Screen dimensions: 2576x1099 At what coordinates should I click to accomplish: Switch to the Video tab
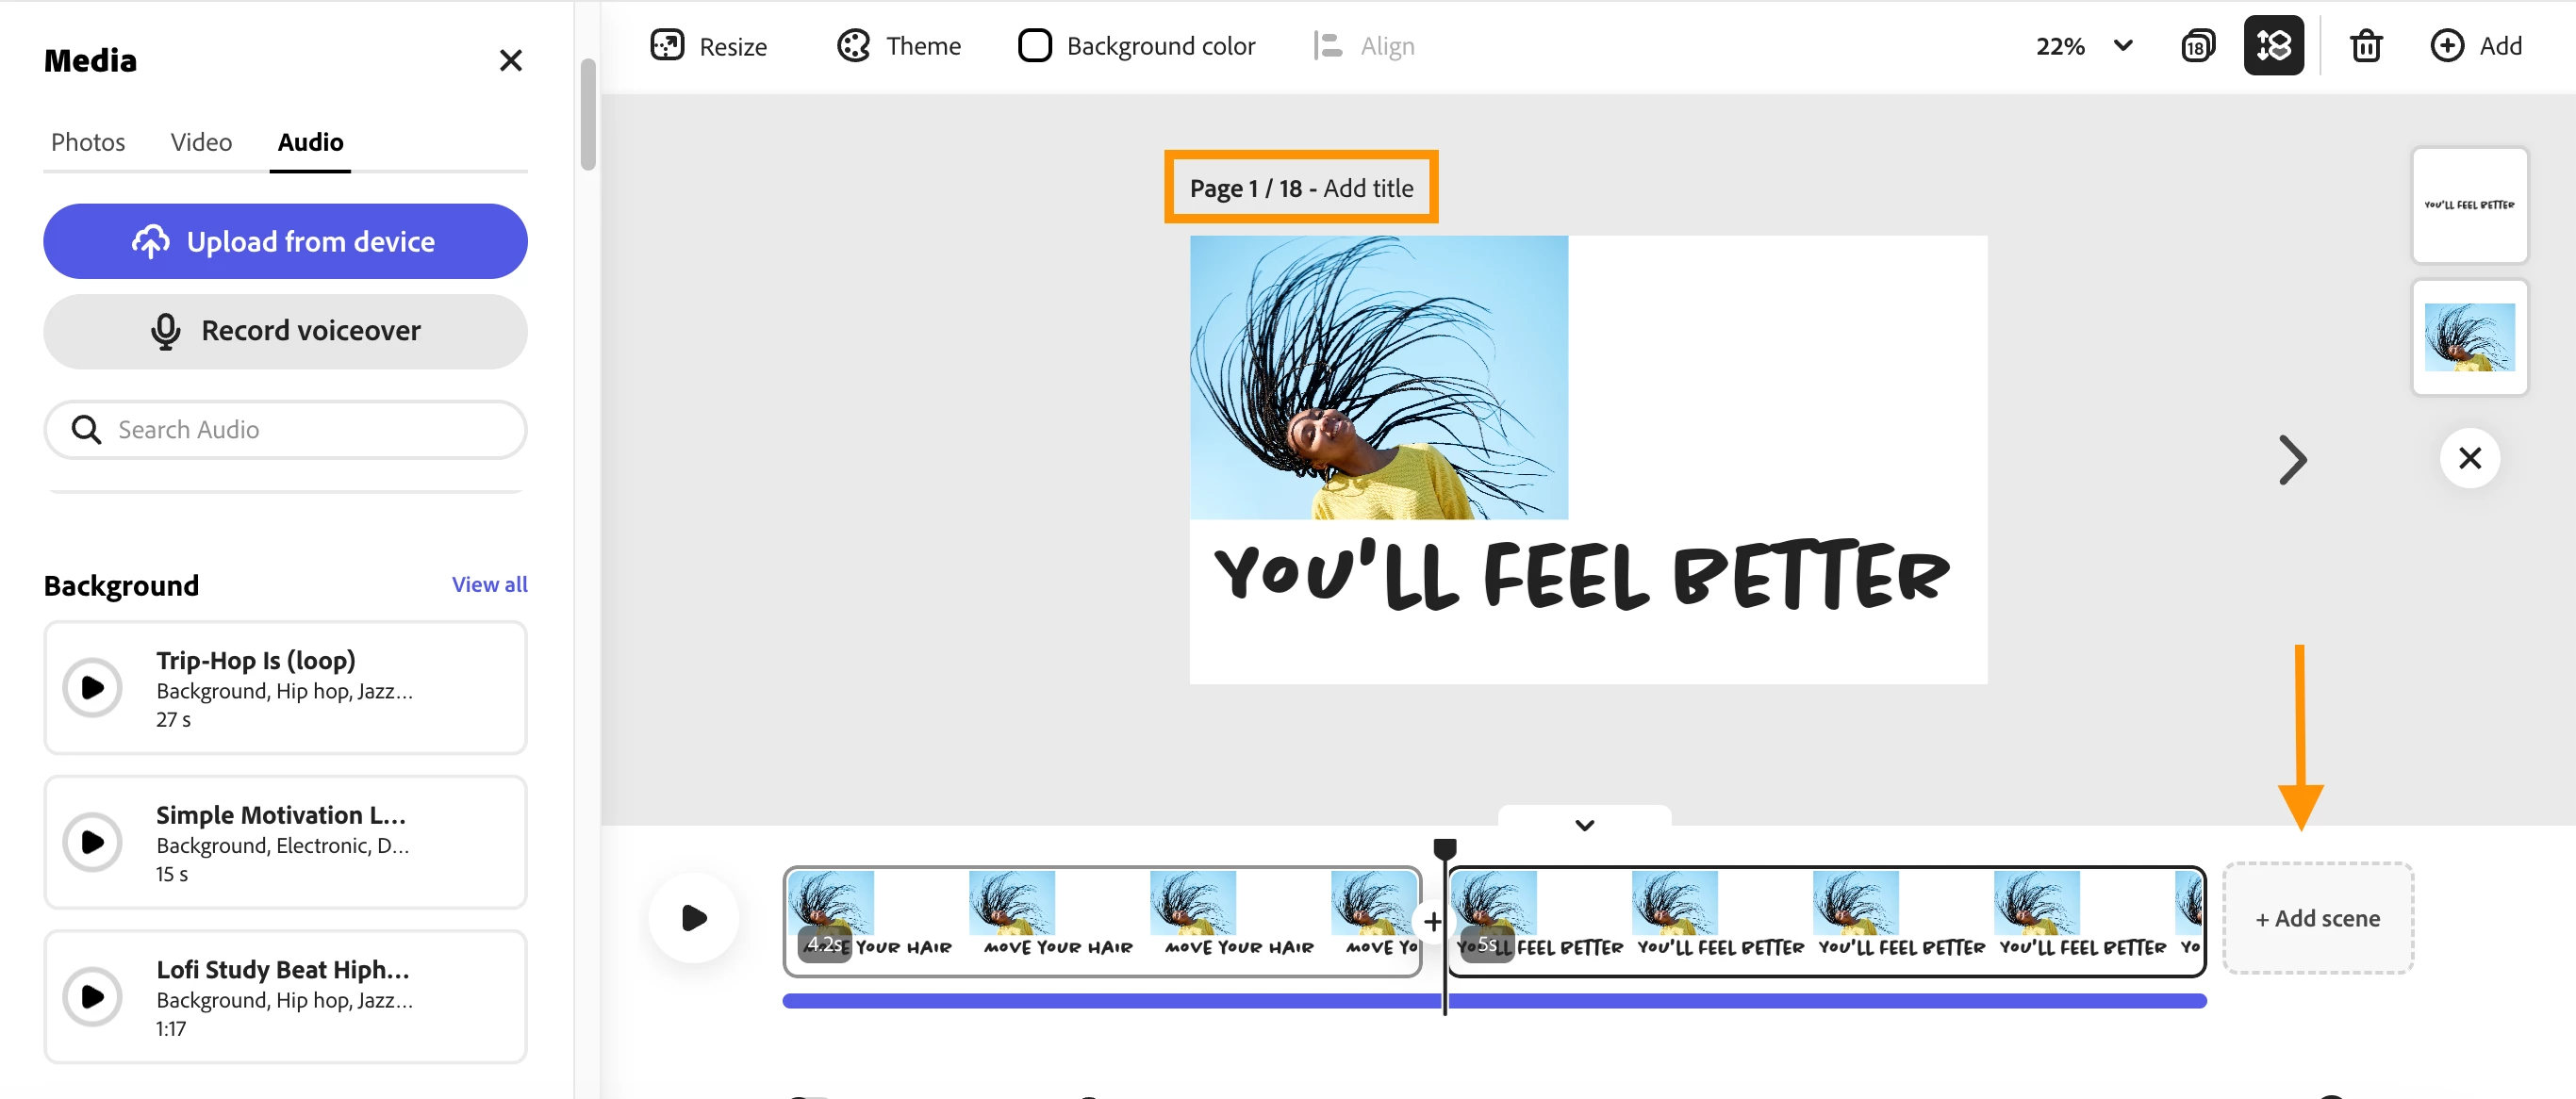coord(201,142)
